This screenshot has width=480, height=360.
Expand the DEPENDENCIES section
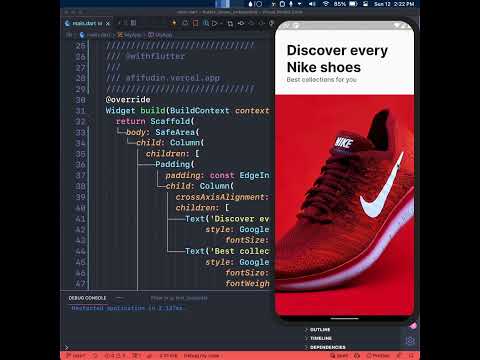pos(325,347)
